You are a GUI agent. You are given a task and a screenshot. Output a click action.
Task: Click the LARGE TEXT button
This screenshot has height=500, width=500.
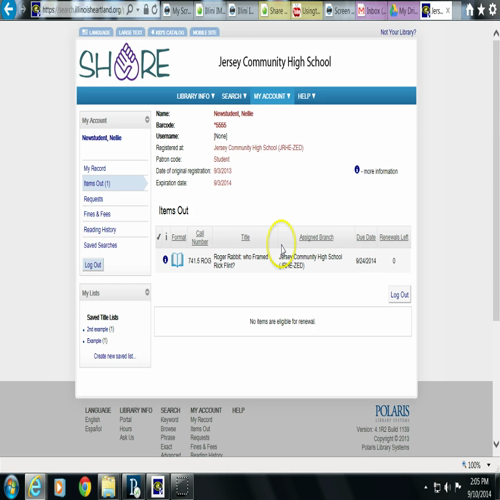coord(130,32)
